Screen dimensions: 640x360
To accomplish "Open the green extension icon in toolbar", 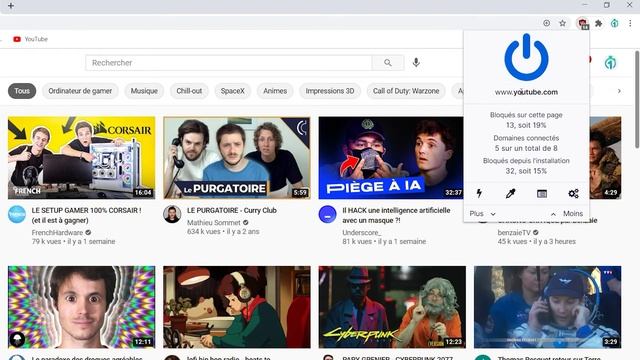I will point(614,23).
